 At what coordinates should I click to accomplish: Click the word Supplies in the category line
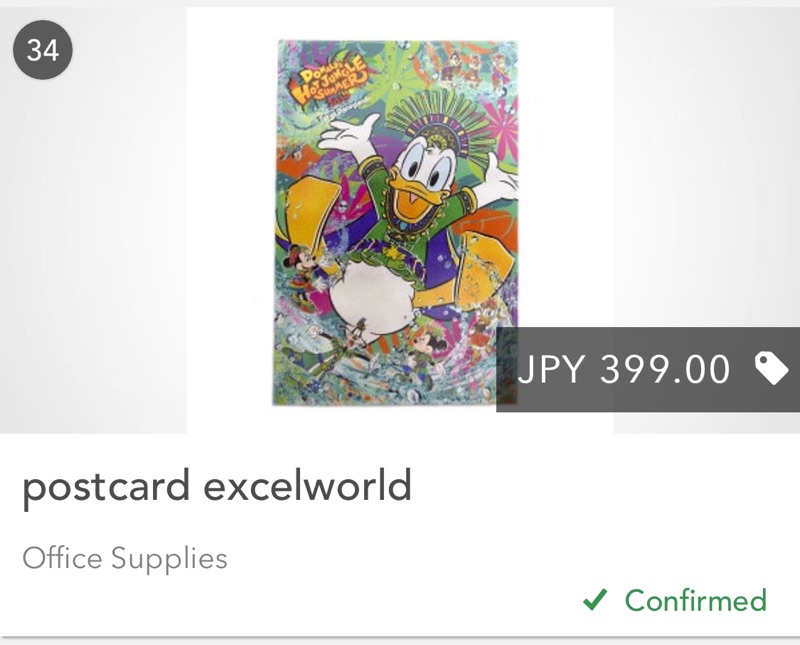169,558
